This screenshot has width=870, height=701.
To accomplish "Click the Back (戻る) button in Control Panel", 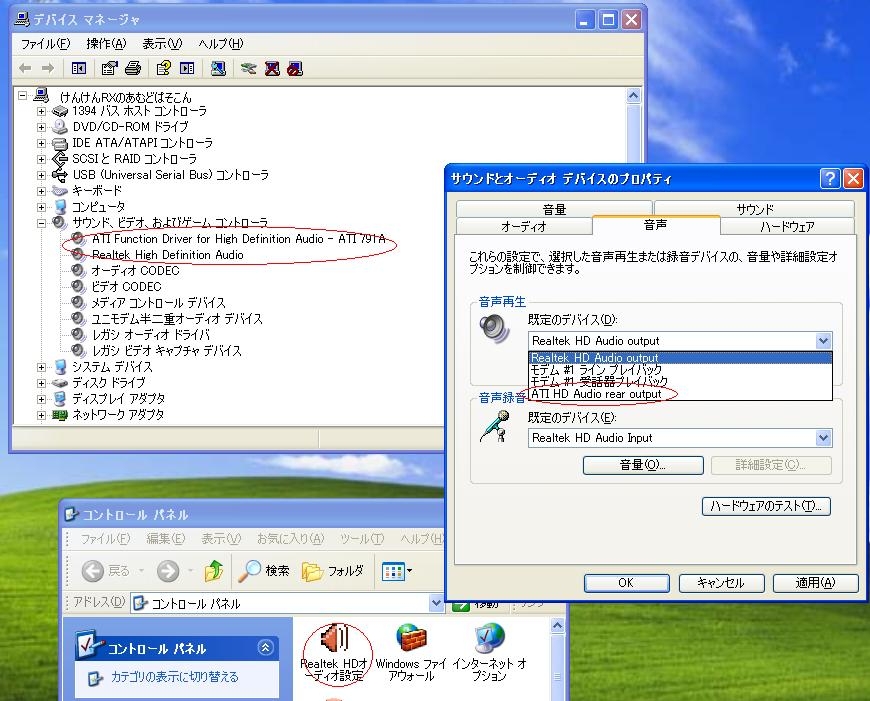I will pos(105,571).
